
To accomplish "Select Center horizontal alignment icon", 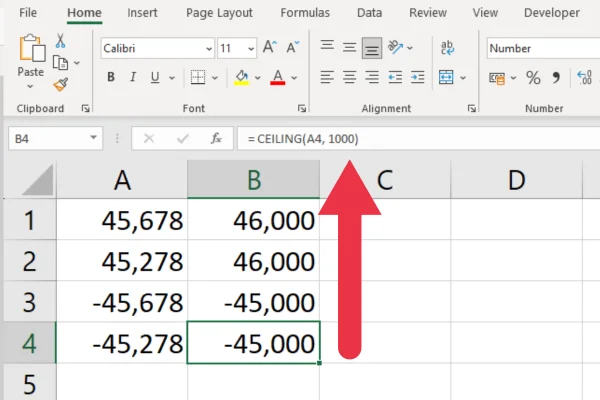I will 349,77.
